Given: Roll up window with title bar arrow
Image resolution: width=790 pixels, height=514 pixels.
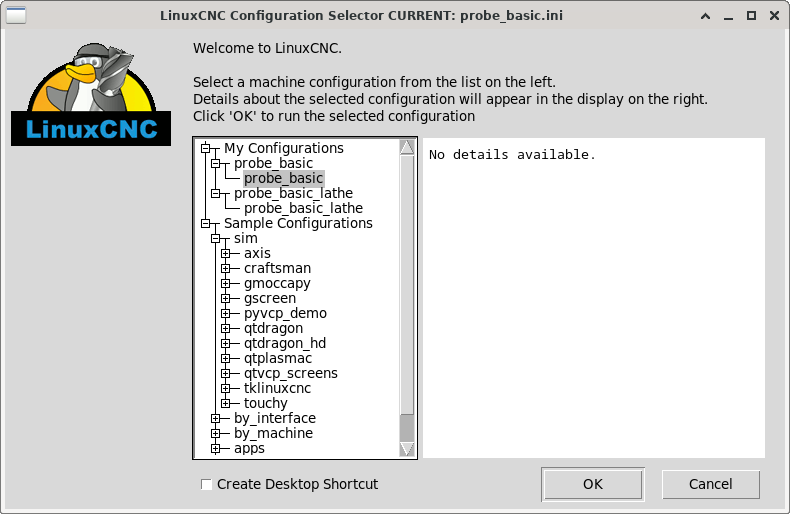Looking at the screenshot, I should [706, 16].
